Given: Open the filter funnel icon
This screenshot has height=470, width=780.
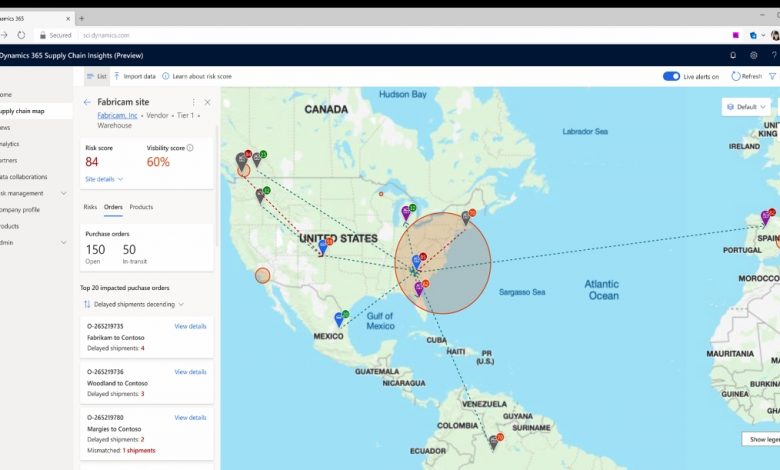Looking at the screenshot, I should [x=773, y=76].
